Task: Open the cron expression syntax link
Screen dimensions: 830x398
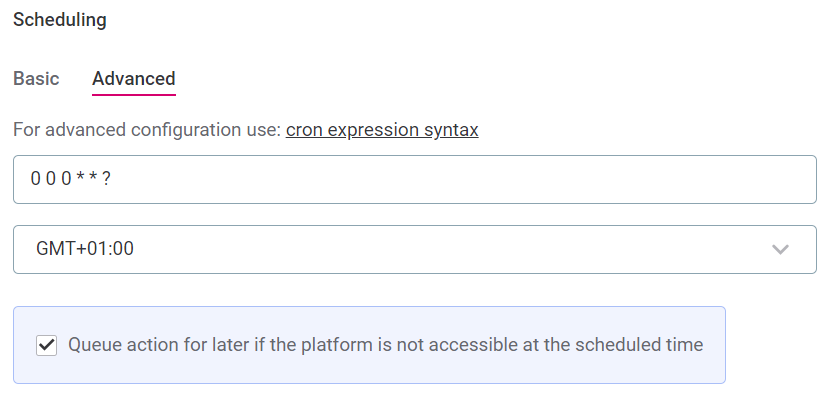Action: (382, 130)
